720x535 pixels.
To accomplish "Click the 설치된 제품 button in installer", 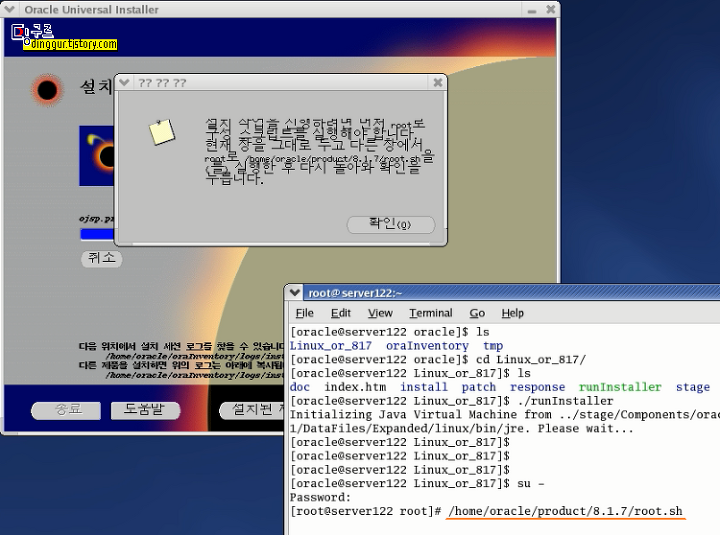I will [x=252, y=410].
